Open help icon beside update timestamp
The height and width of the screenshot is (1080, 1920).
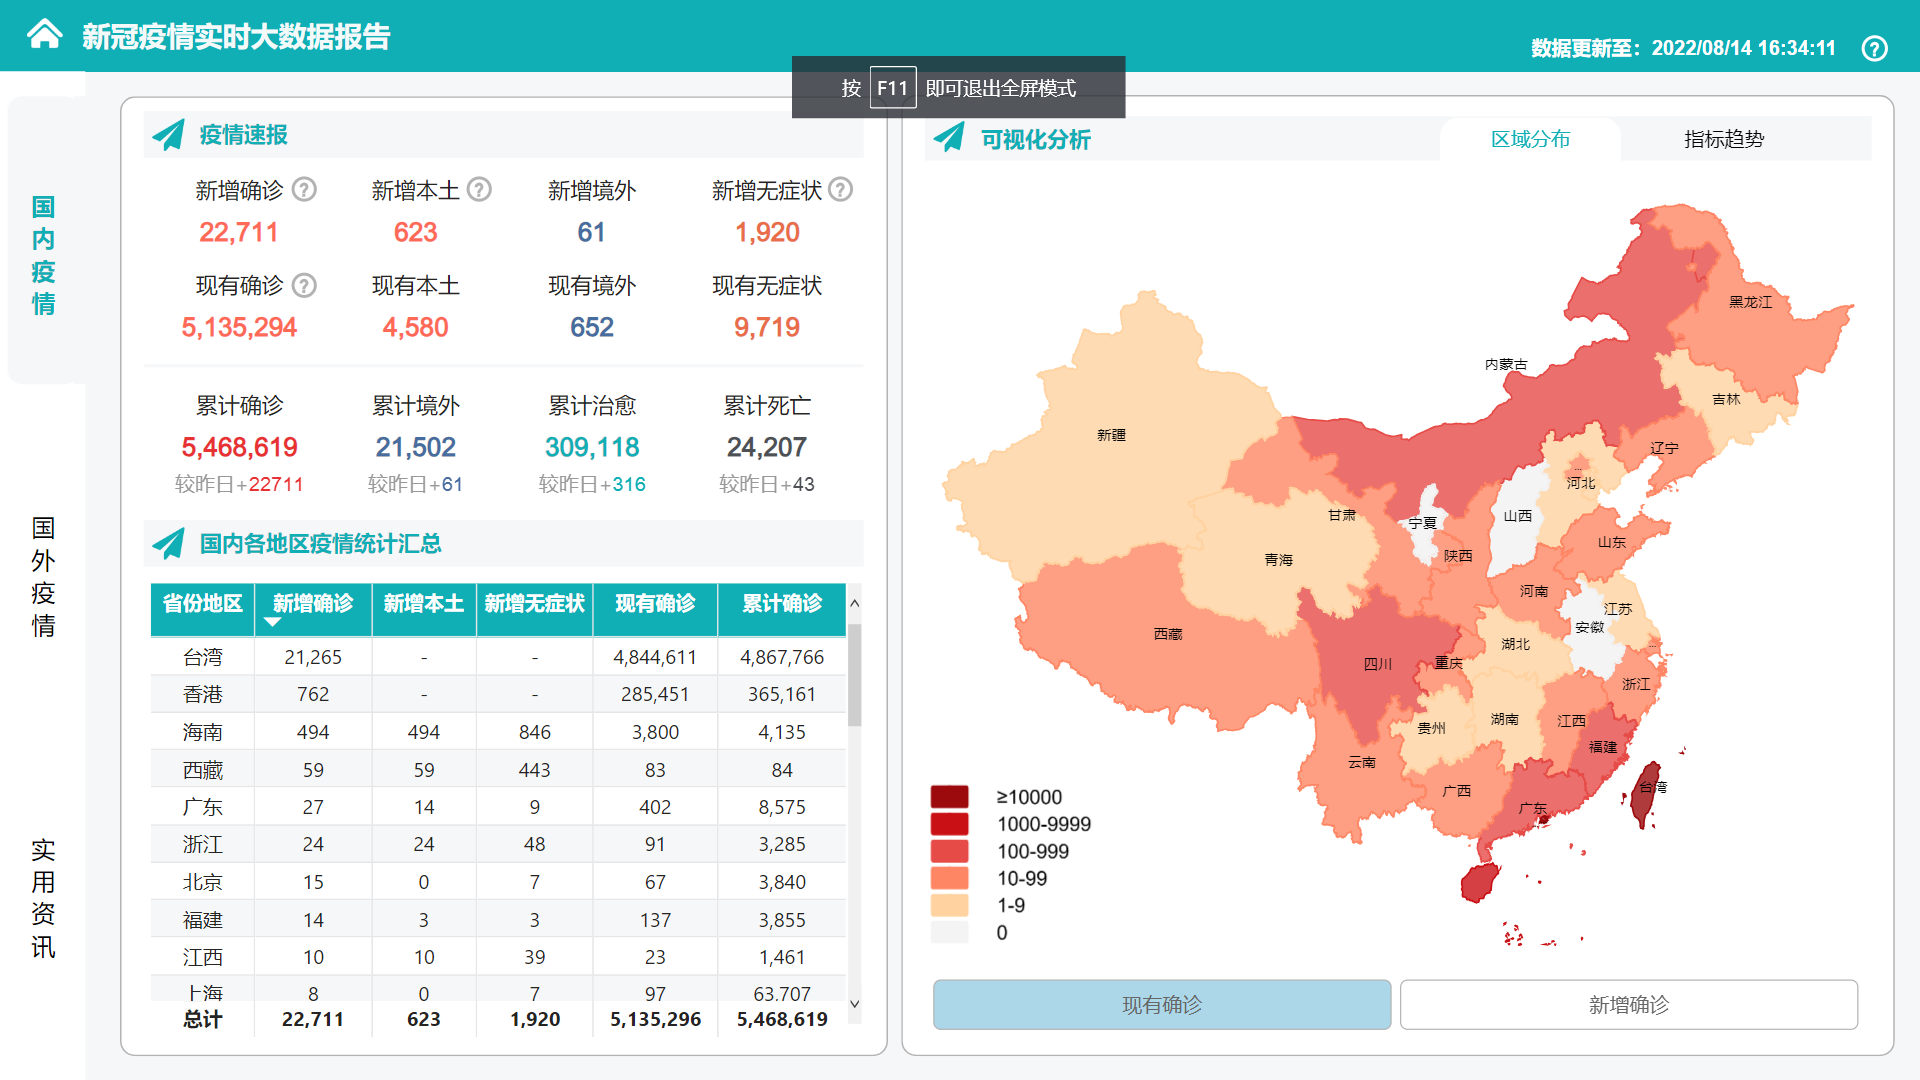click(x=1874, y=48)
